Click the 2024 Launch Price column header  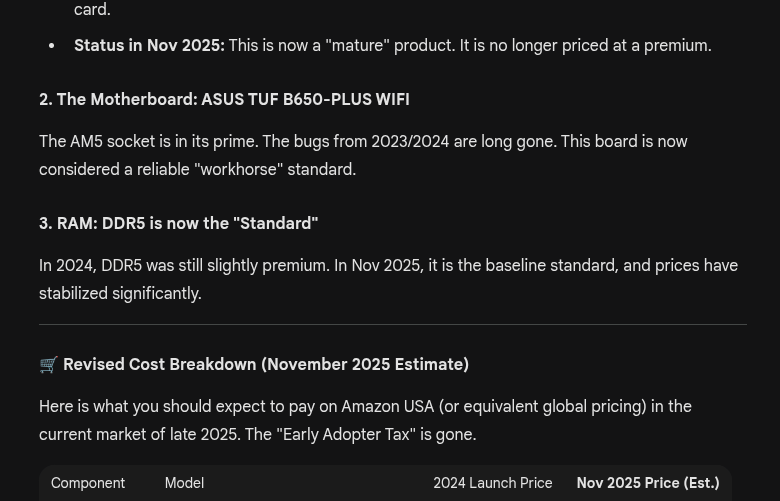point(492,483)
